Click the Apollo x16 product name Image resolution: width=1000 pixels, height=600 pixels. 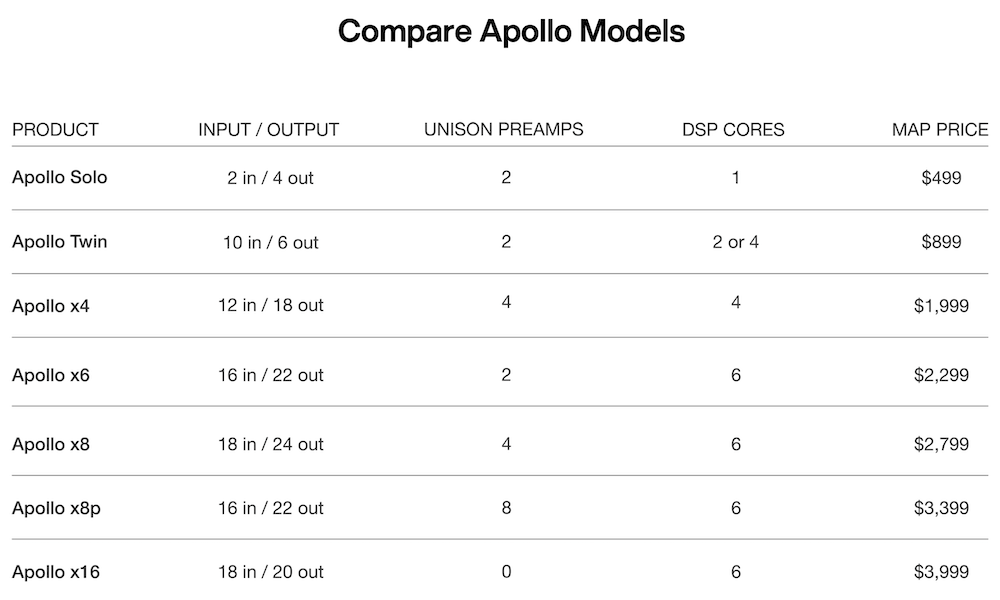[x=56, y=572]
